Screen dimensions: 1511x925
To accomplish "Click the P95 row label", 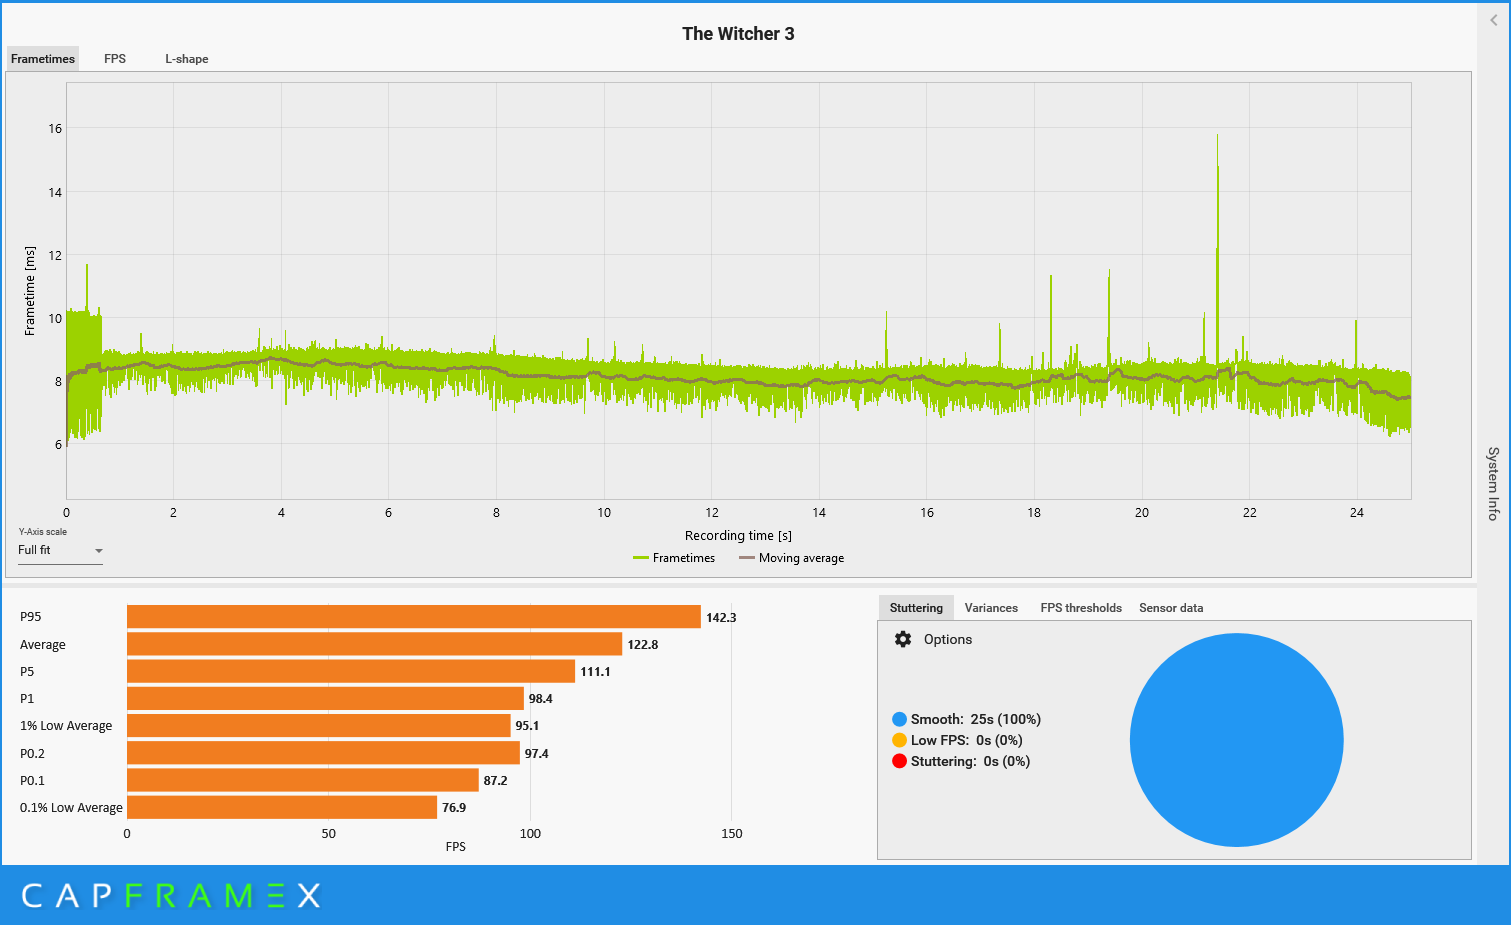I will pyautogui.click(x=31, y=617).
